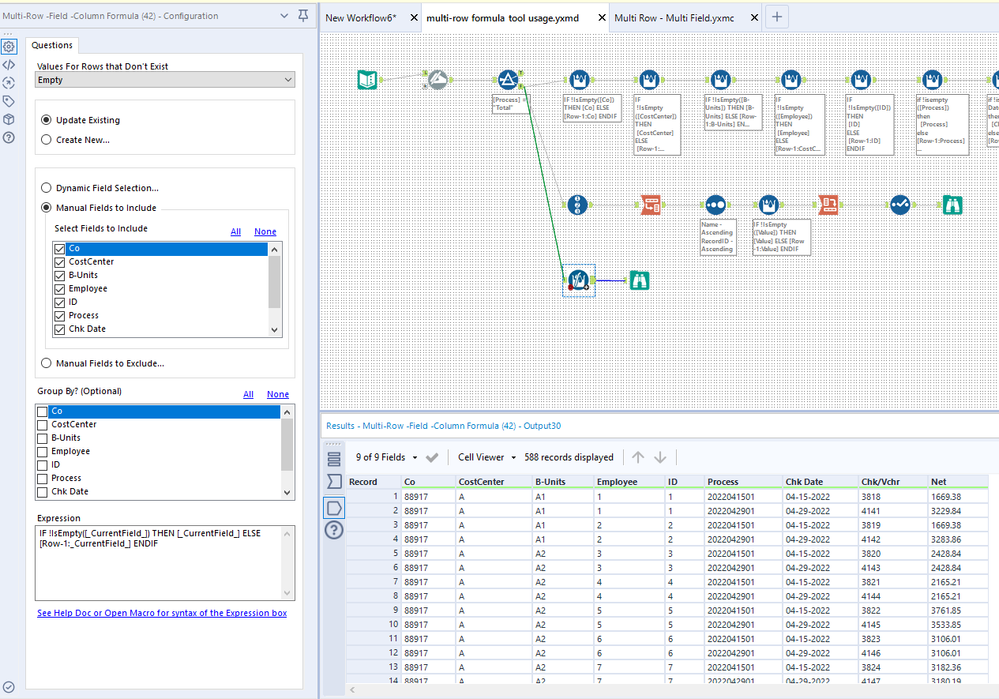Go to the previous record with up arrow

[638, 457]
